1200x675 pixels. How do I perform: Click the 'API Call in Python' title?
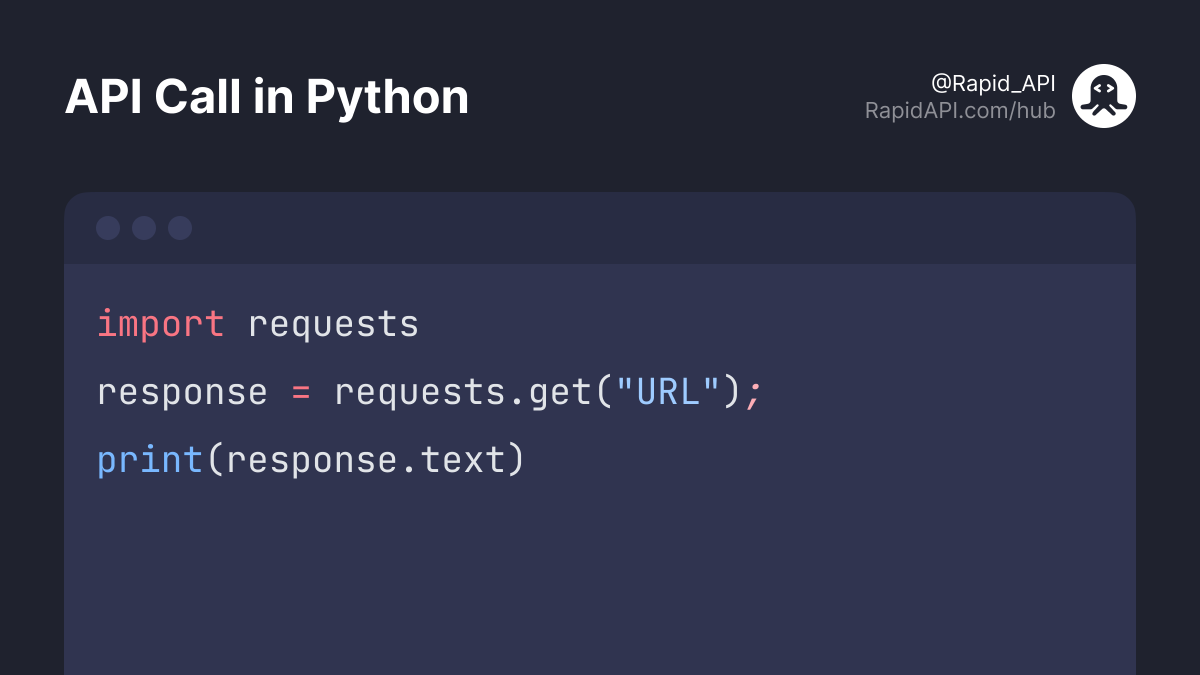267,98
